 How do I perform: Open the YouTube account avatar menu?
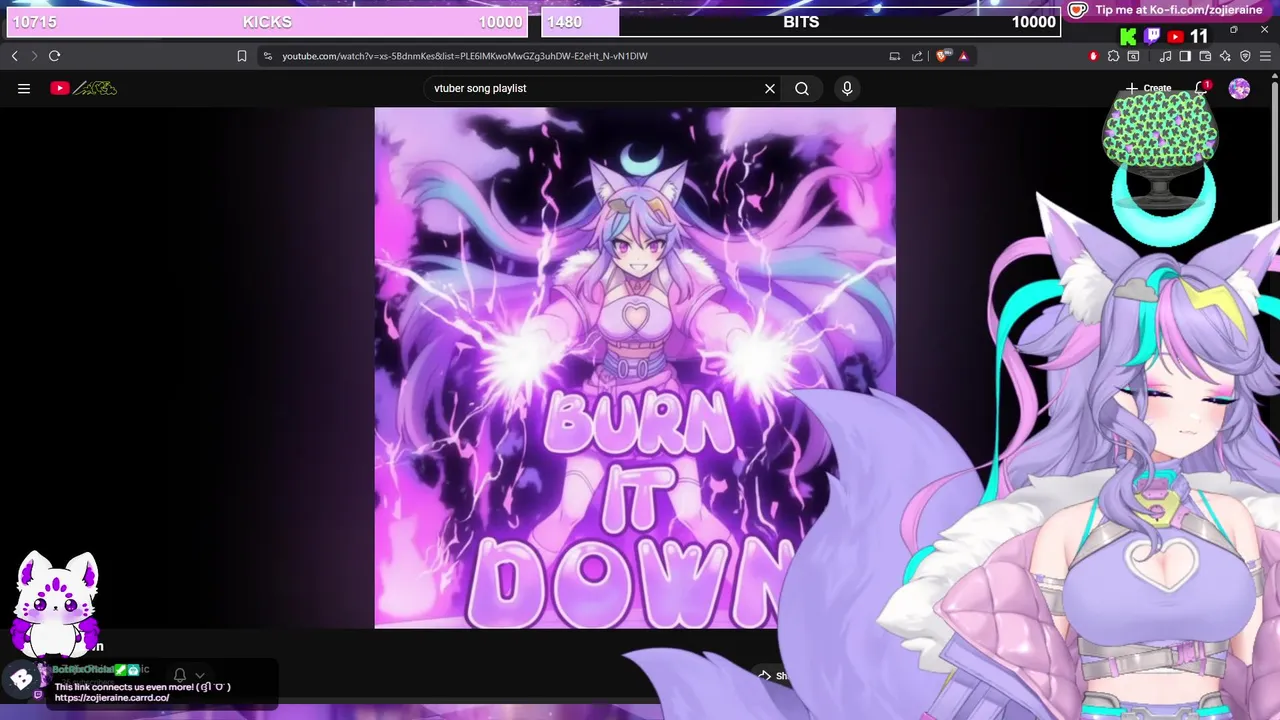1239,89
